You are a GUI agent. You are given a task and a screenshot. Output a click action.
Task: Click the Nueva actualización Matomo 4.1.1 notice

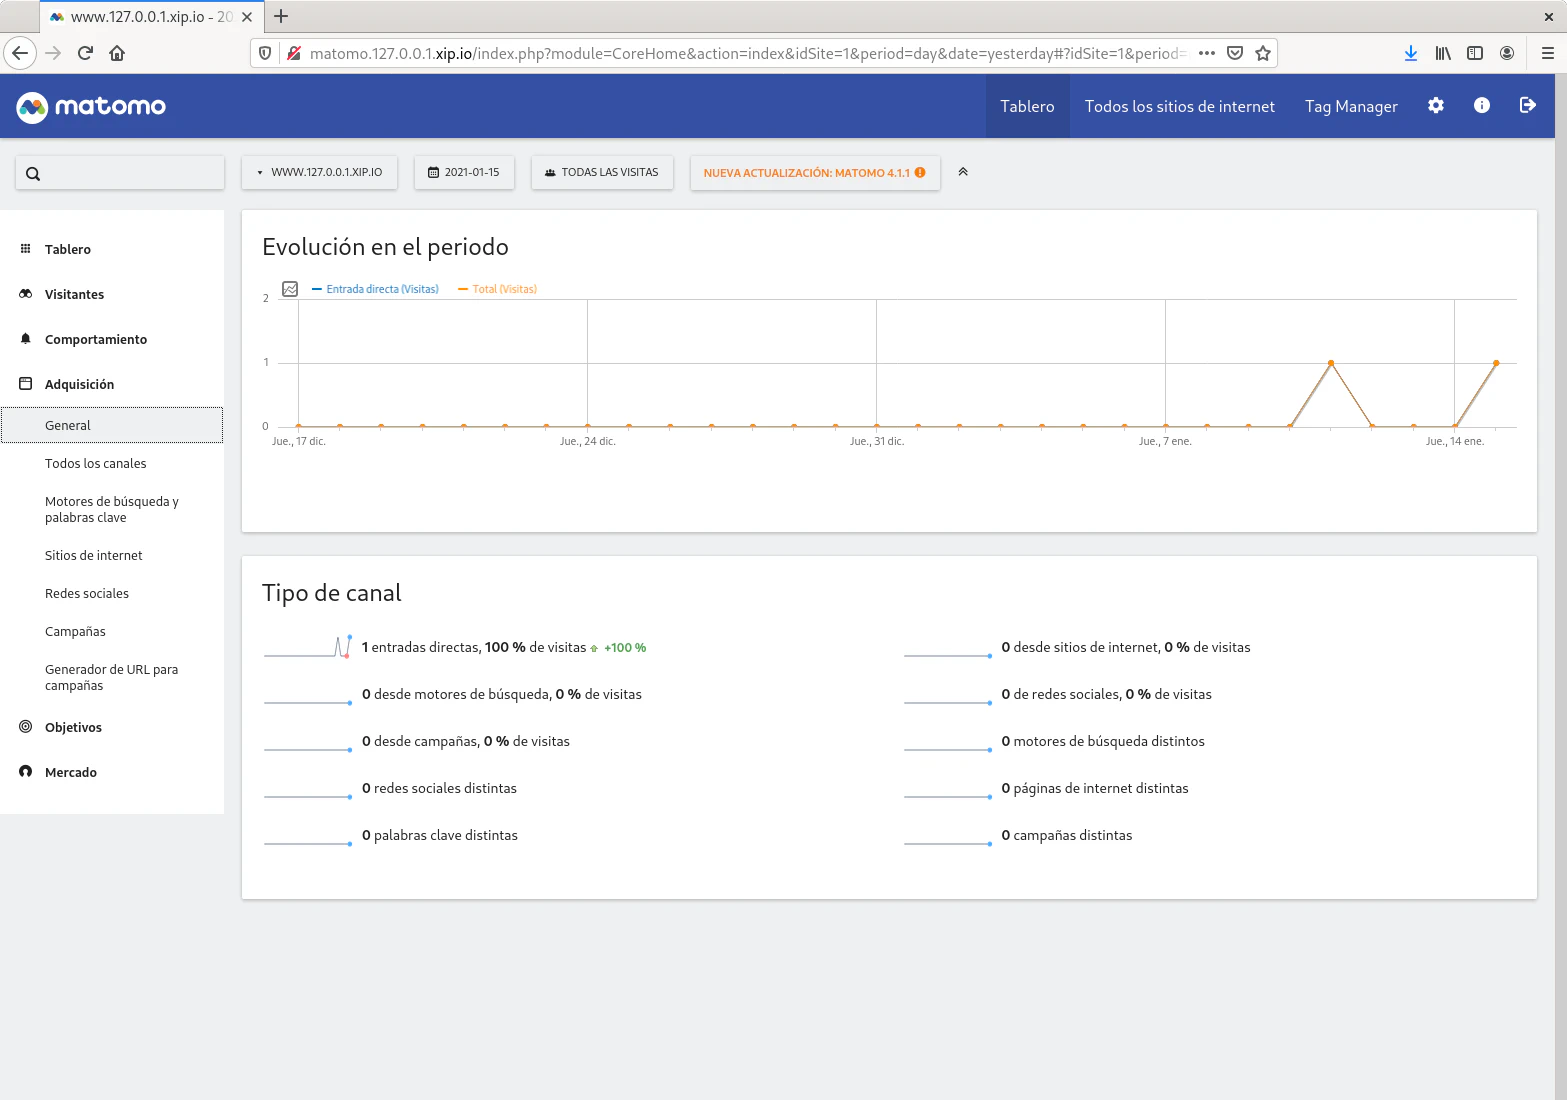[815, 172]
